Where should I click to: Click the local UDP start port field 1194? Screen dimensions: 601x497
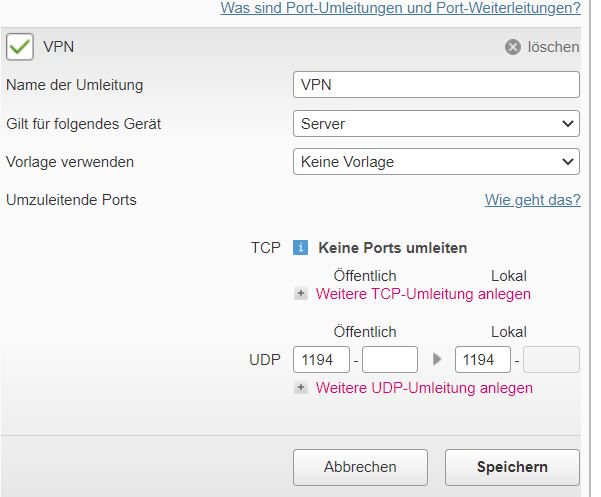pyautogui.click(x=483, y=360)
